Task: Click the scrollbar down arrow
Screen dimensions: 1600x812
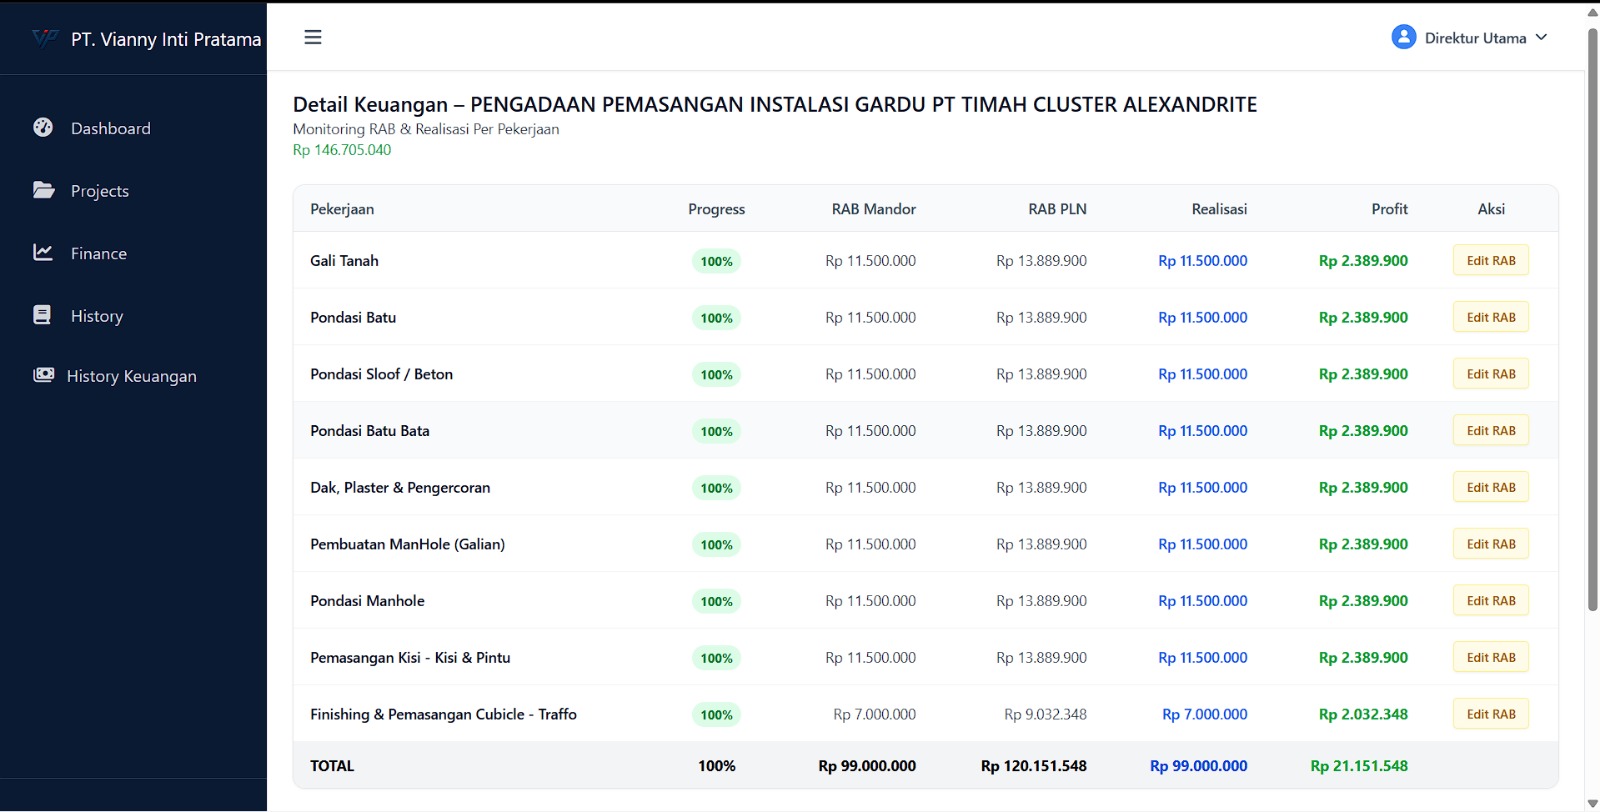Action: coord(1592,803)
